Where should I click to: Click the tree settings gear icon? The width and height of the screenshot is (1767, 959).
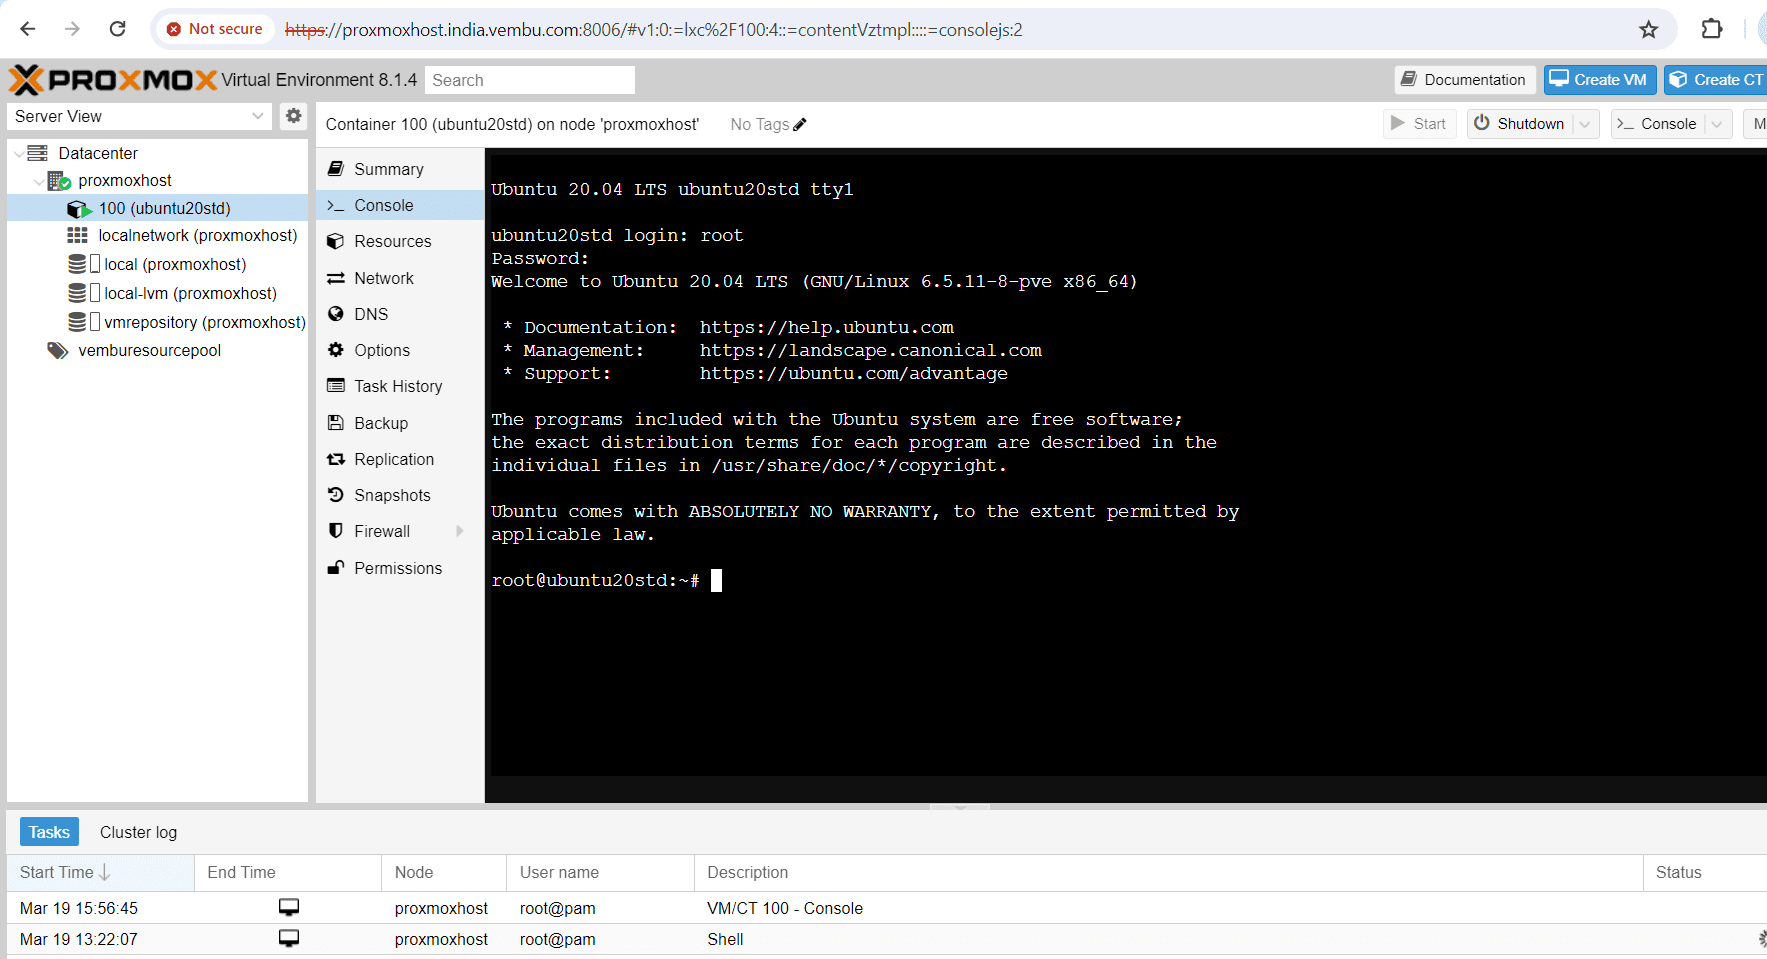(293, 116)
